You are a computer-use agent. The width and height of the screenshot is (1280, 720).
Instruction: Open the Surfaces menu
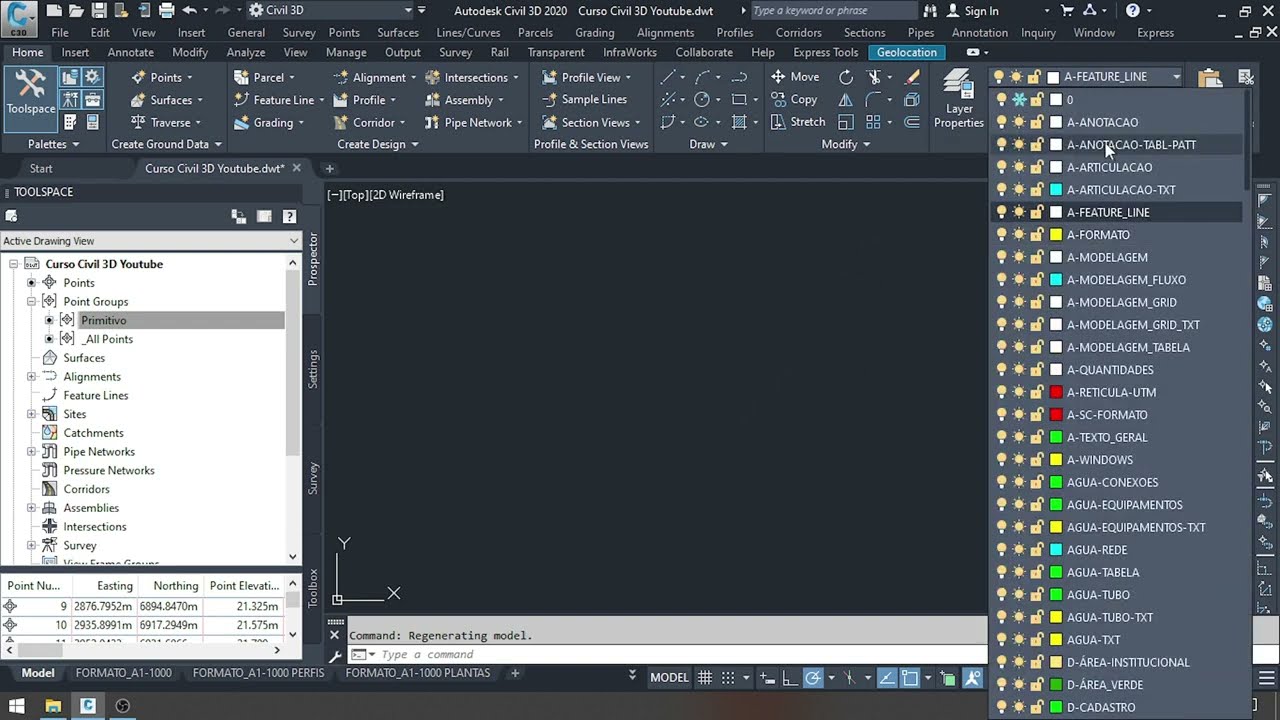398,33
